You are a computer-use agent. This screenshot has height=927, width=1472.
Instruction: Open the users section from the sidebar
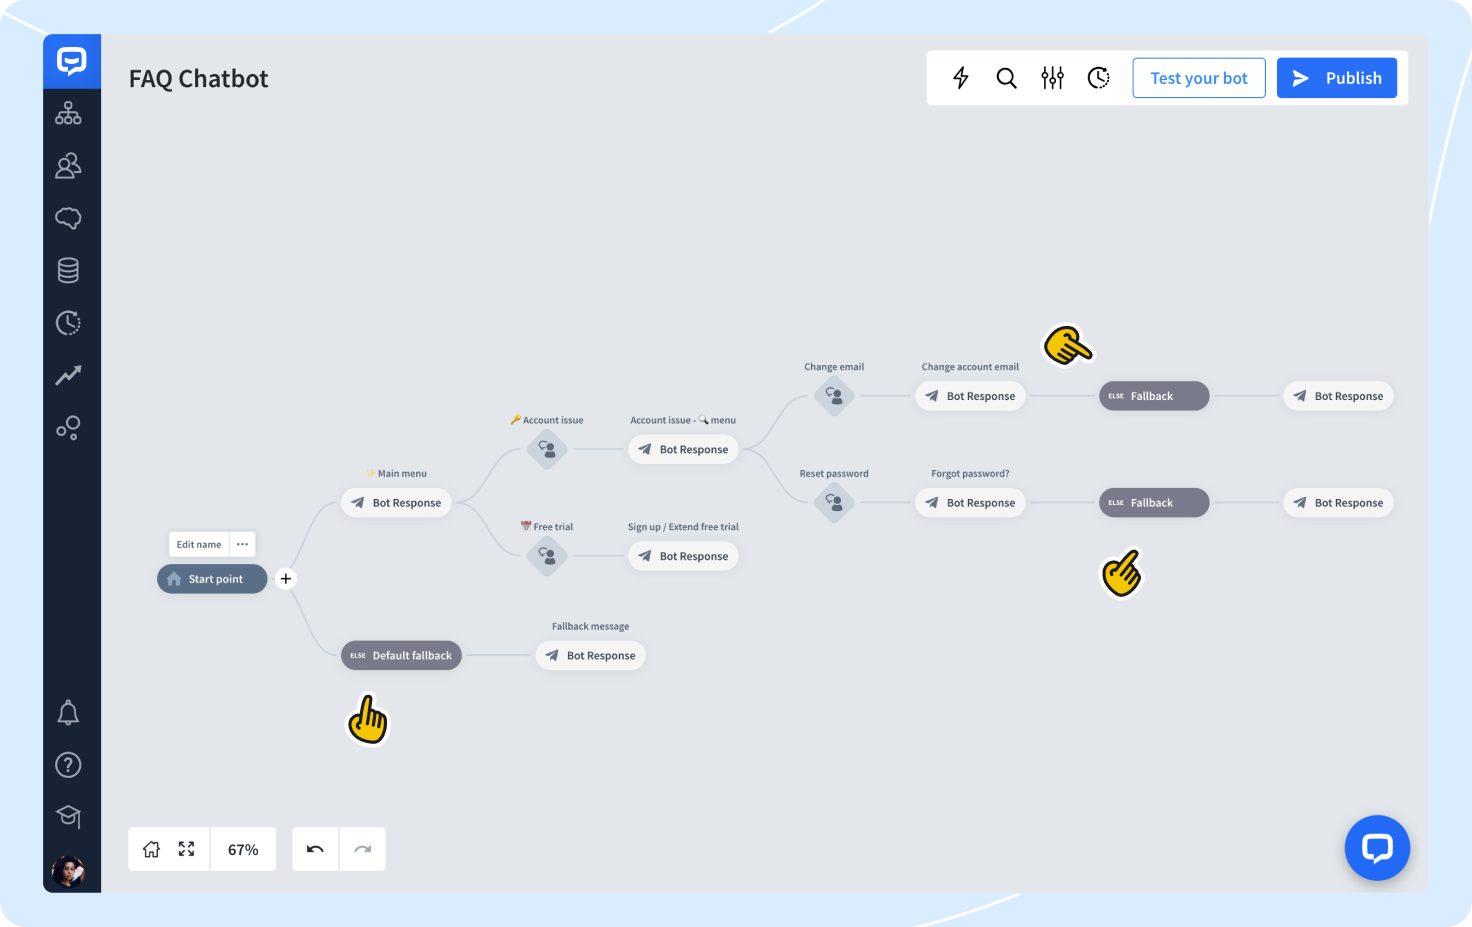[x=68, y=165]
